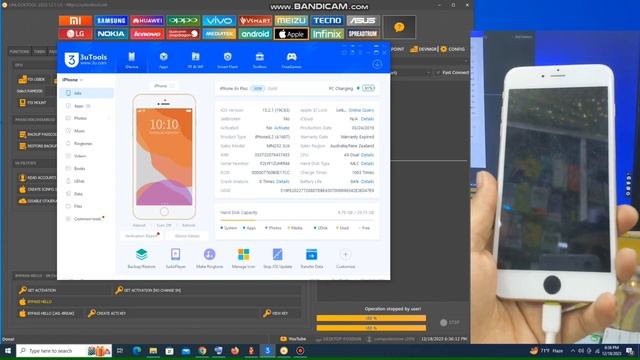Select Apple brand button
Viewport: 640px width, 360px height.
click(291, 34)
